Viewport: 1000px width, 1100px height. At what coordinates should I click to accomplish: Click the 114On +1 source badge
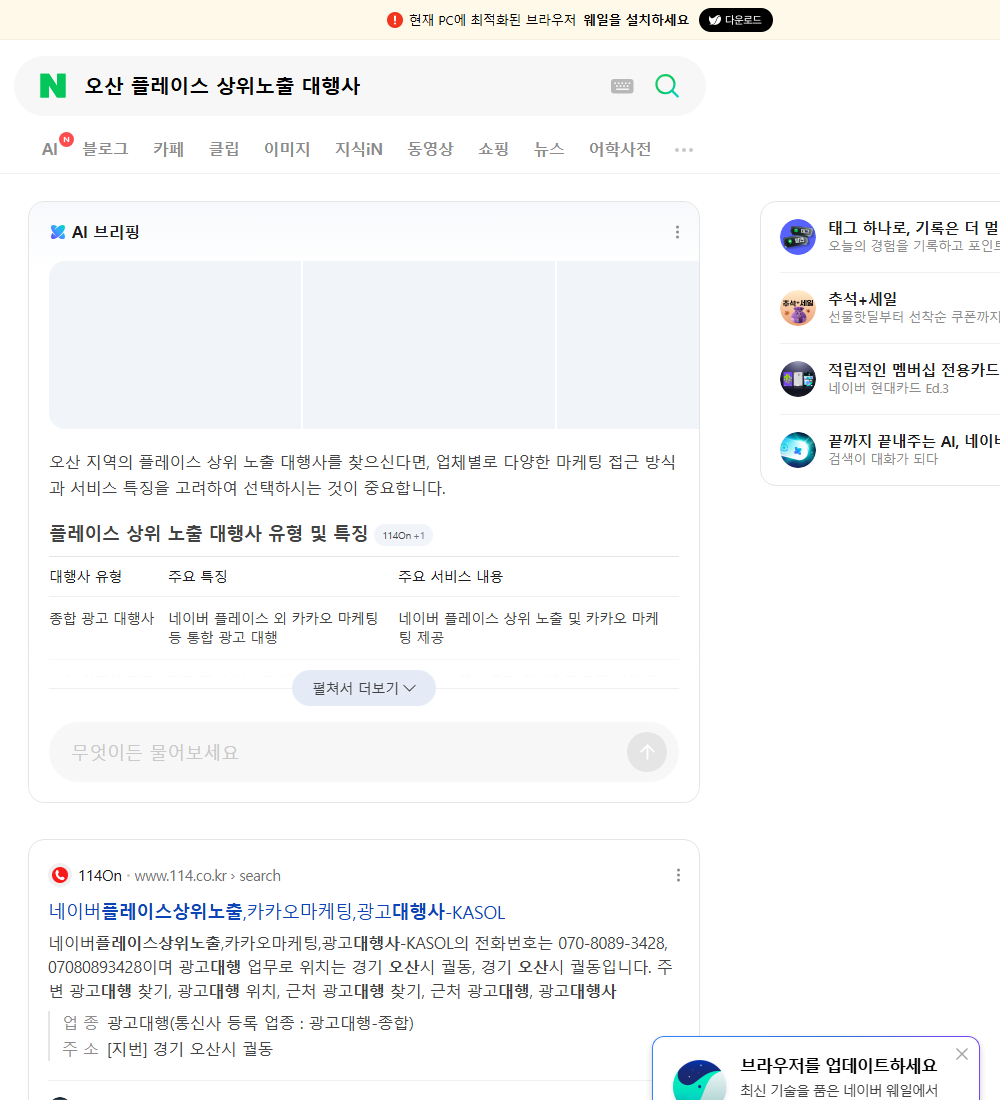point(404,535)
